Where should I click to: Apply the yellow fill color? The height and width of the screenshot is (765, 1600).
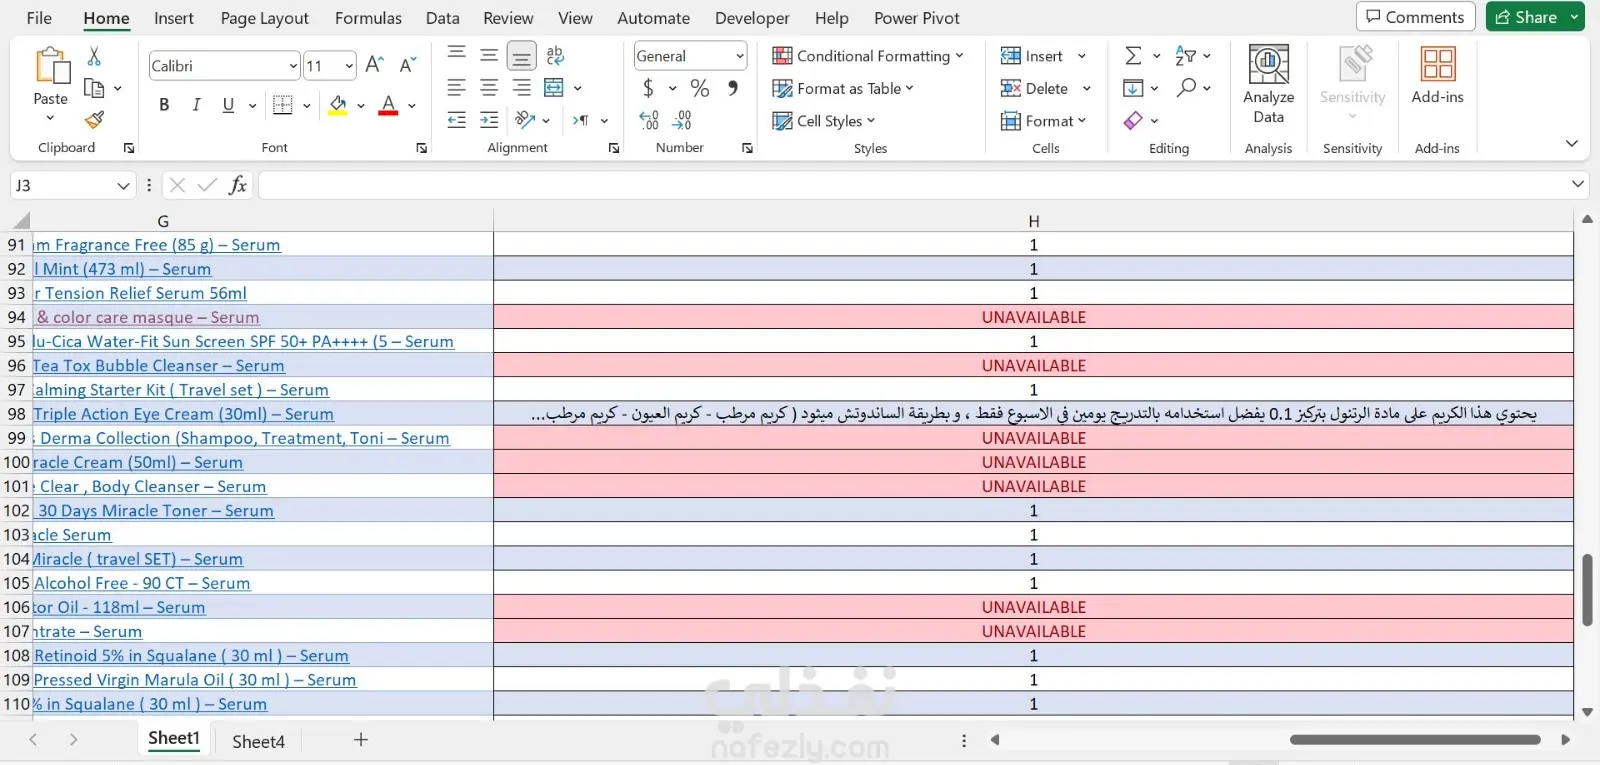pyautogui.click(x=338, y=105)
